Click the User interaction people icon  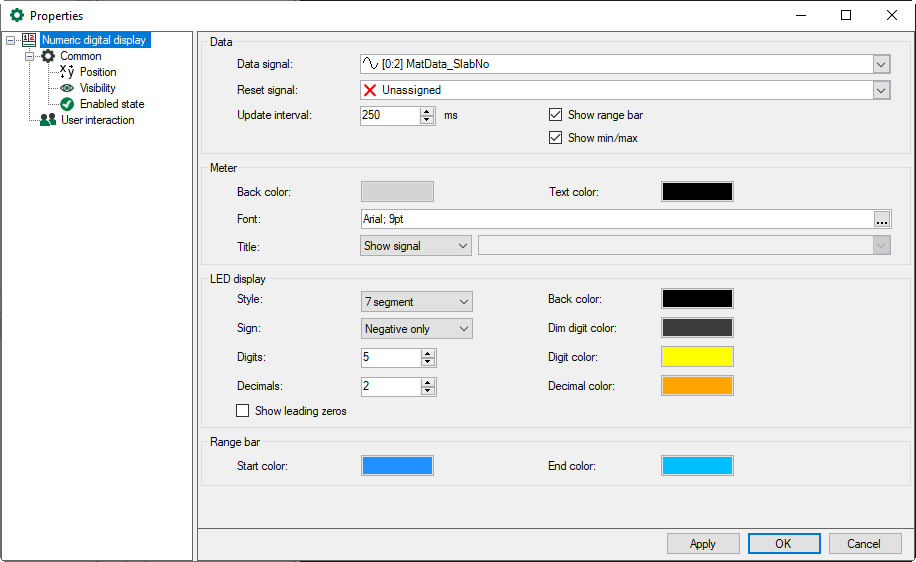pos(47,120)
